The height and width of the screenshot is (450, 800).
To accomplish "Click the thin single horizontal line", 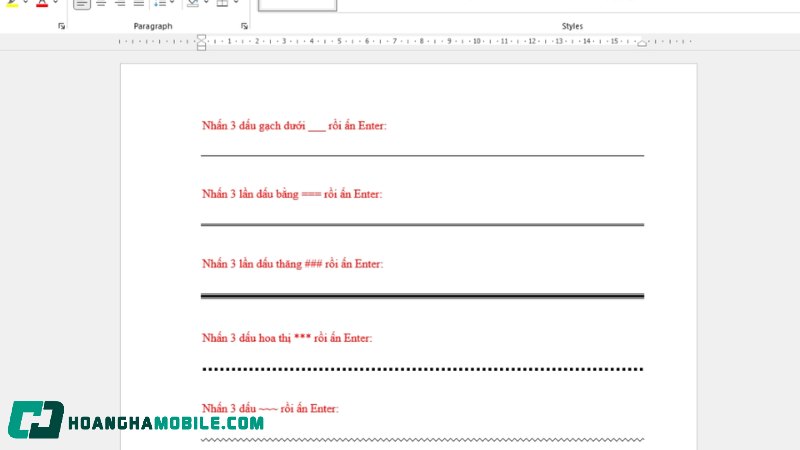I will [x=422, y=155].
